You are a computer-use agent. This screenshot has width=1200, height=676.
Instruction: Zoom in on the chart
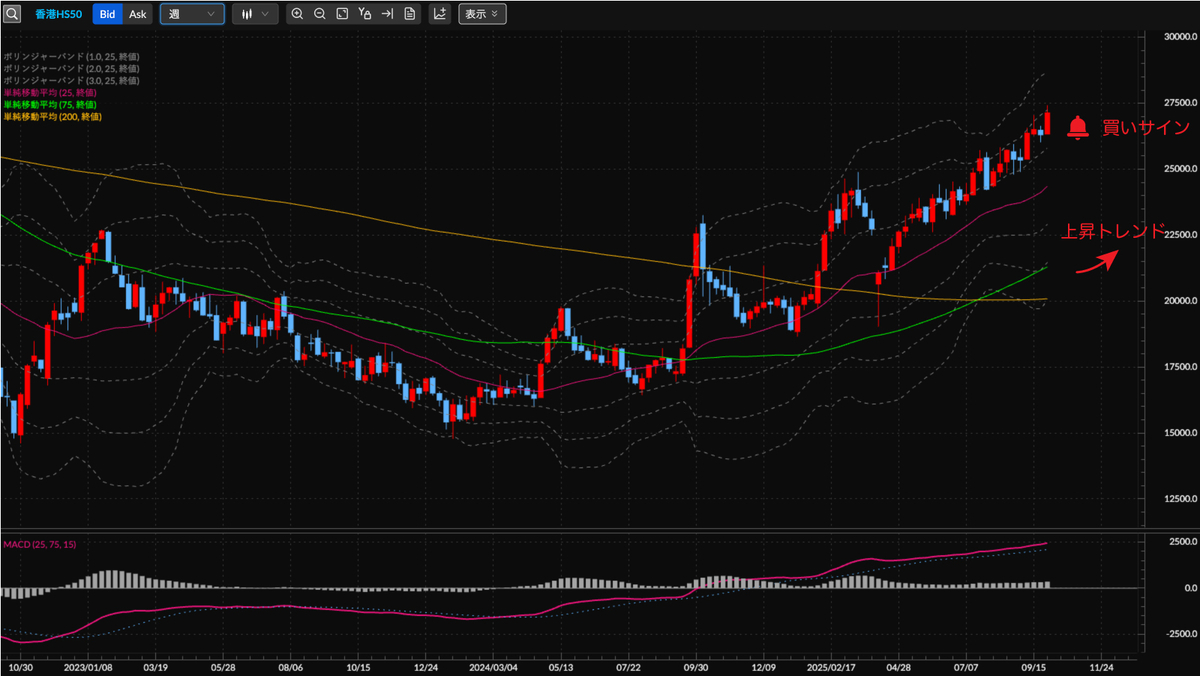297,14
